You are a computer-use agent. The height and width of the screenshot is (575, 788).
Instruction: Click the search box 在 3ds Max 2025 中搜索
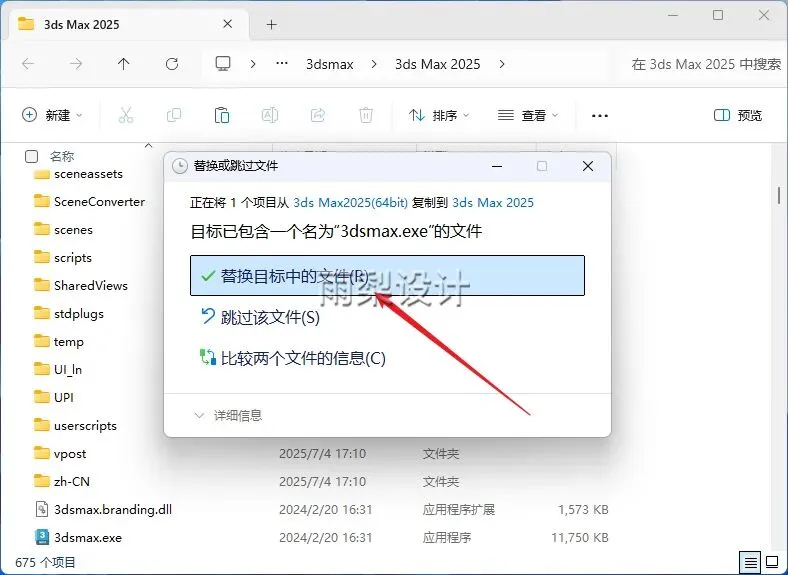706,64
